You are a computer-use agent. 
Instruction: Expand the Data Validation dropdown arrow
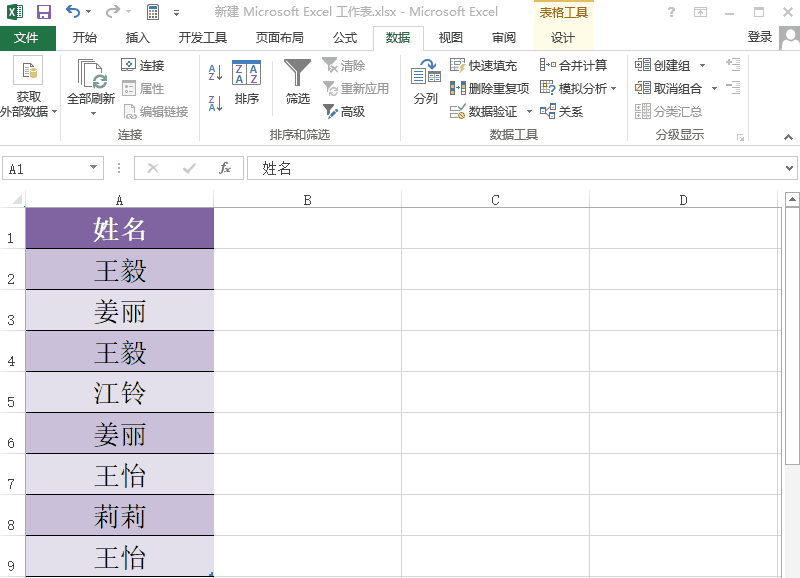529,111
